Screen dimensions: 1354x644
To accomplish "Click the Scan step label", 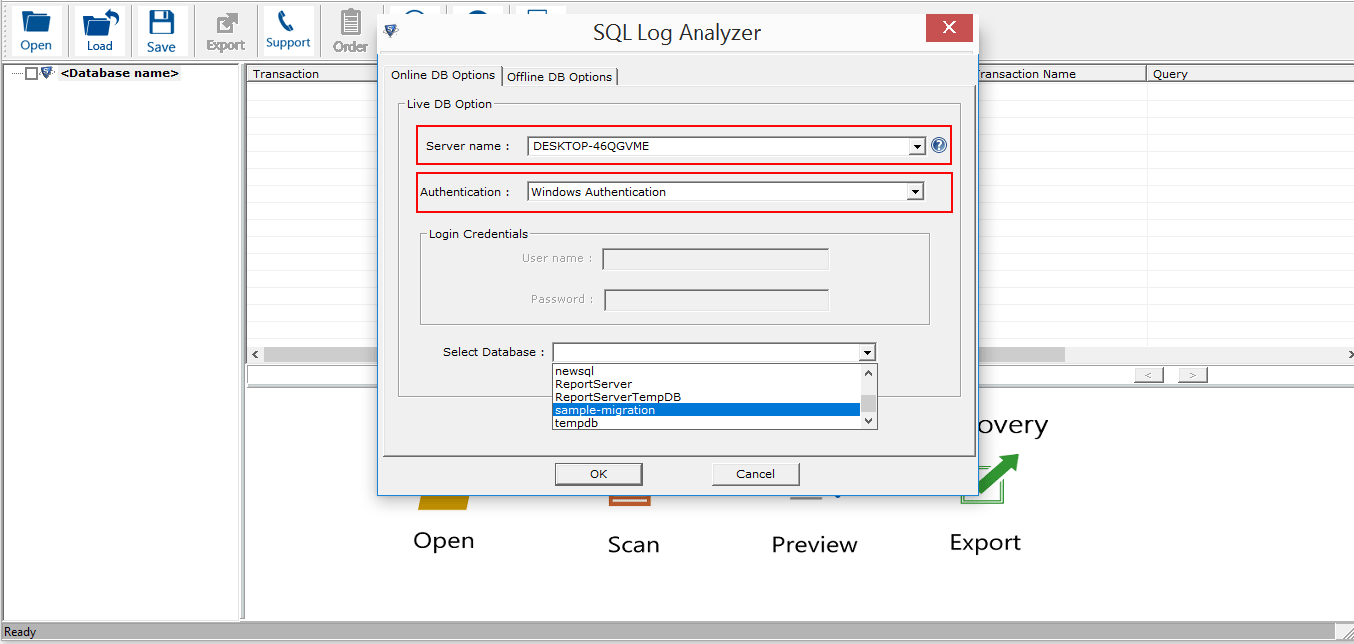I will [x=634, y=545].
